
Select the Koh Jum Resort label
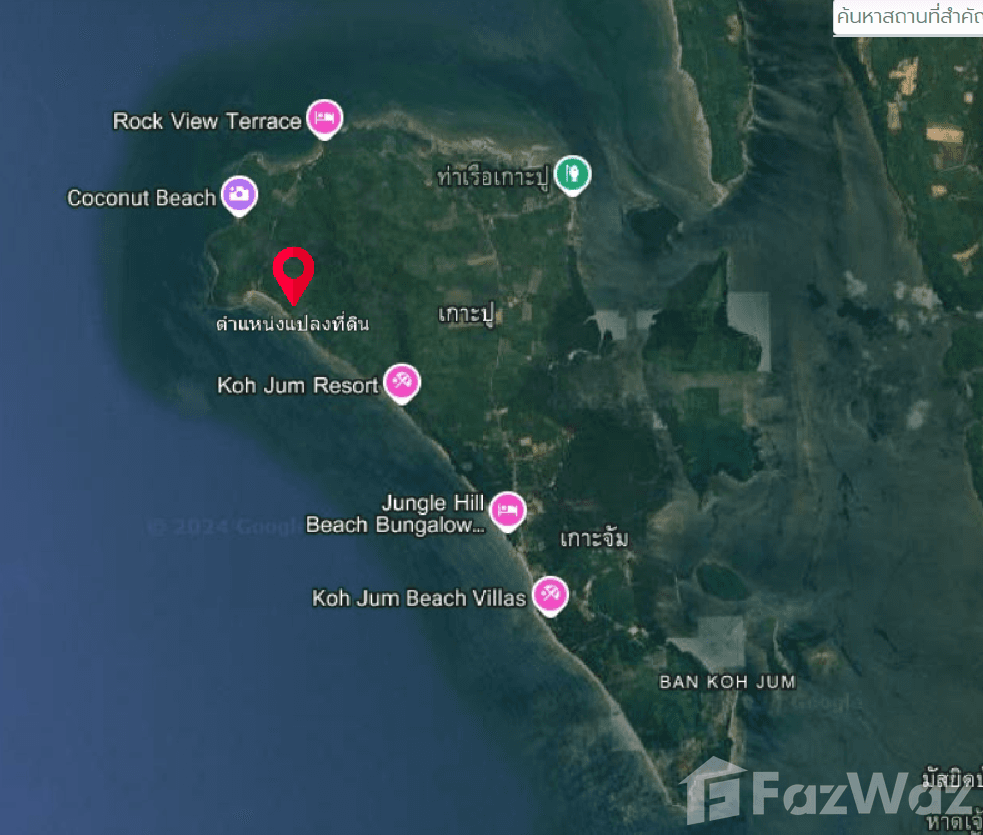298,385
